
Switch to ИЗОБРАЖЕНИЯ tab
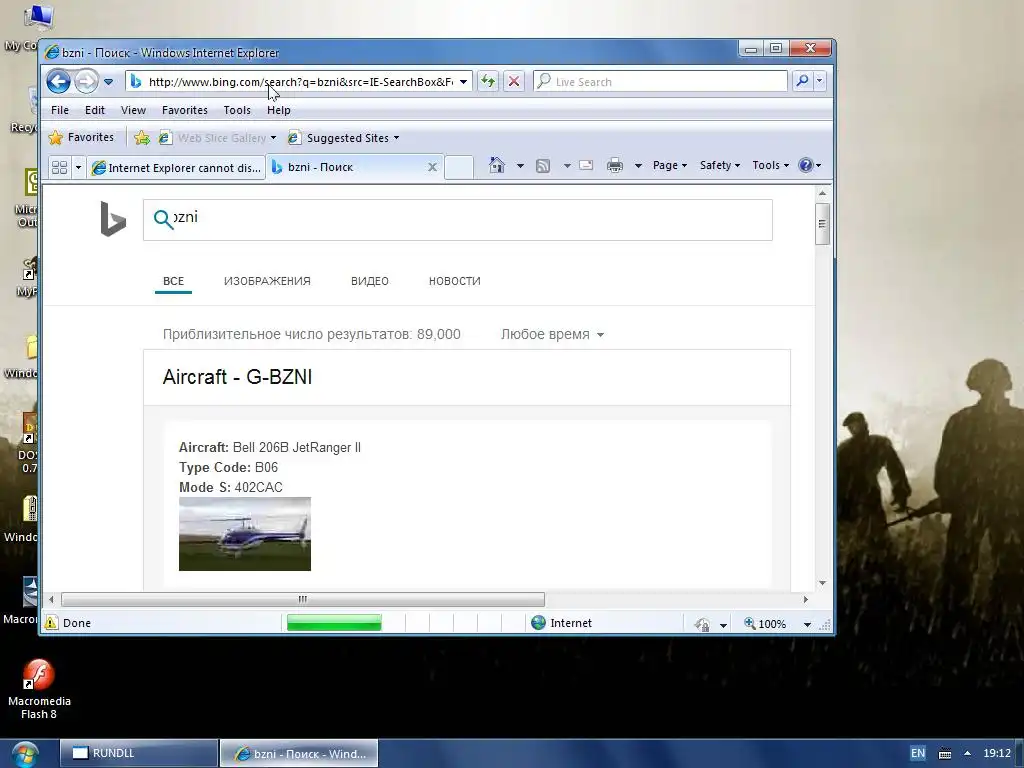[x=267, y=281]
